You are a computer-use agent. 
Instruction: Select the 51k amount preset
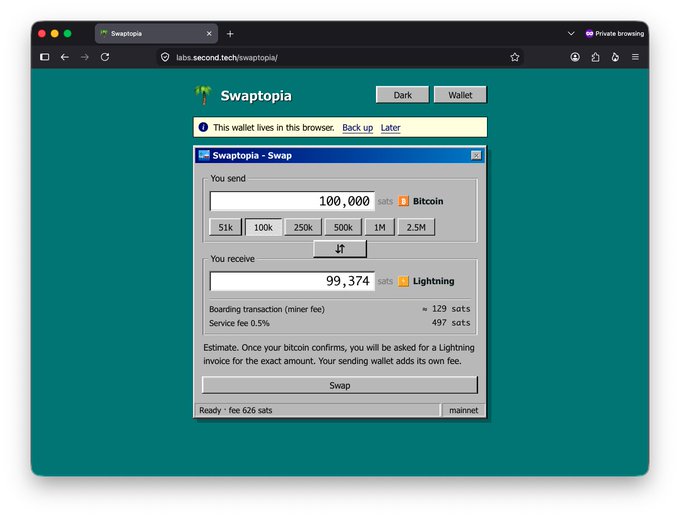click(x=226, y=227)
